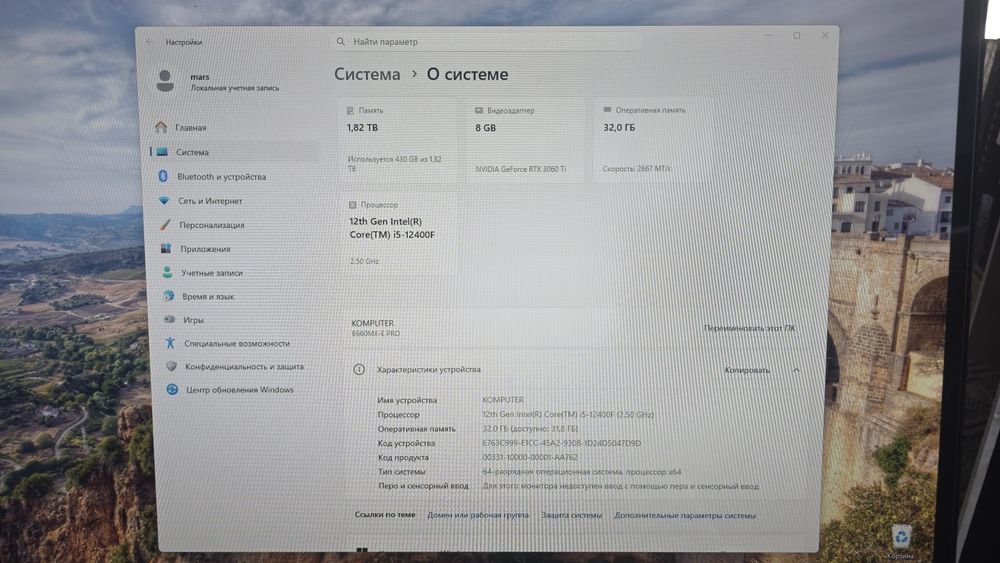
Task: Open Bluetooth и устройства icon
Action: pos(163,176)
